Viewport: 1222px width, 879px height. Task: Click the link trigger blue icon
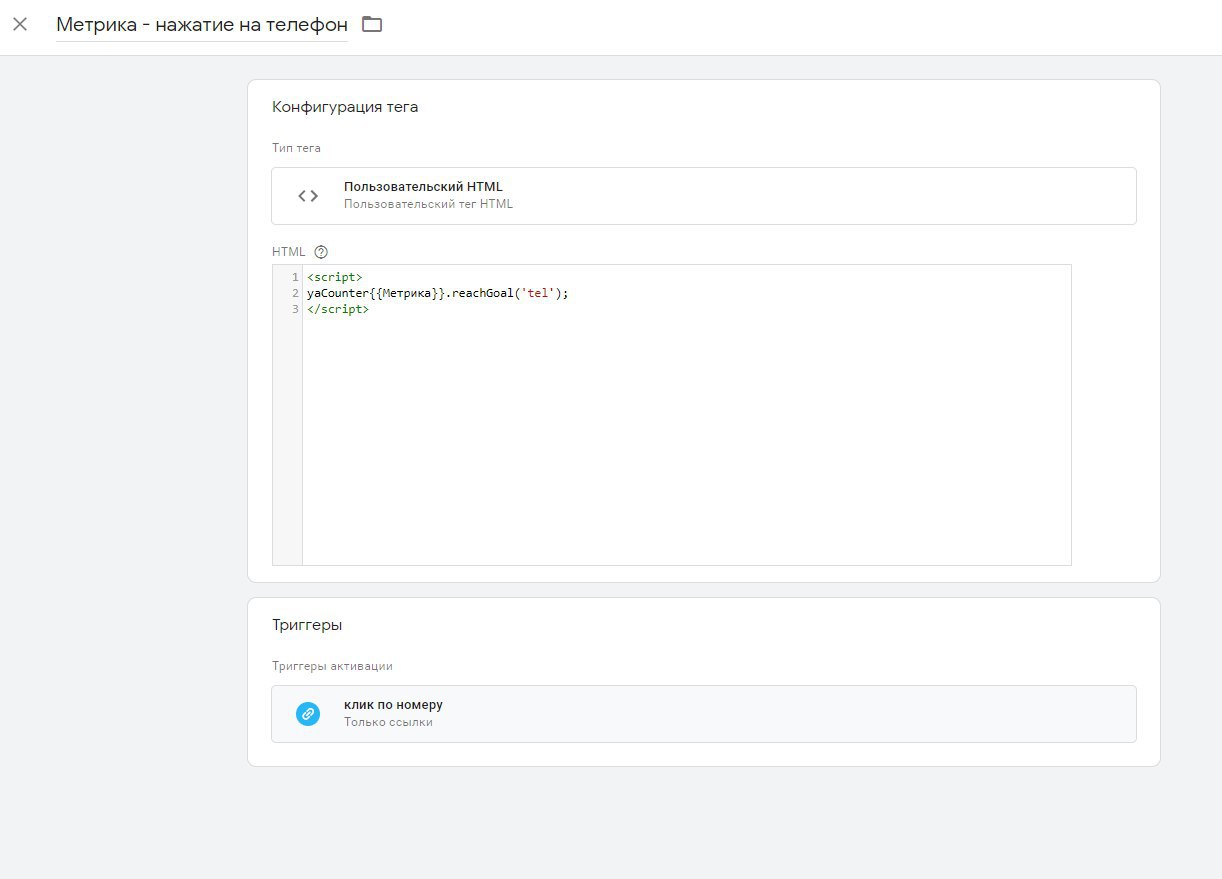click(308, 714)
